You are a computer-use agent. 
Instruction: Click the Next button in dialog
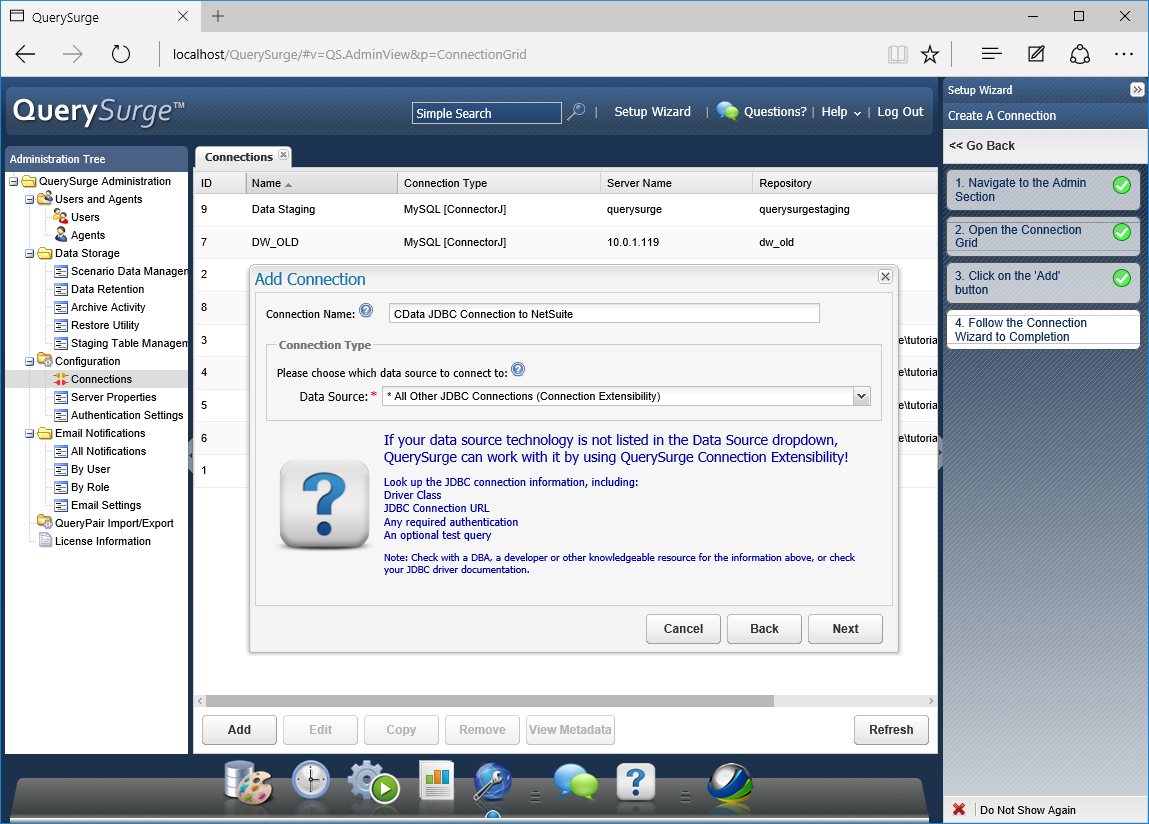click(845, 629)
